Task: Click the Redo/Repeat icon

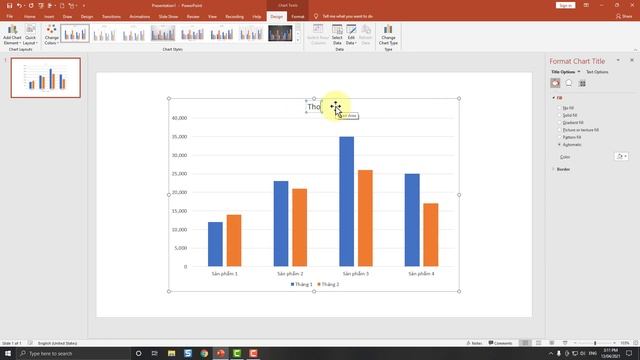Action: pos(31,6)
